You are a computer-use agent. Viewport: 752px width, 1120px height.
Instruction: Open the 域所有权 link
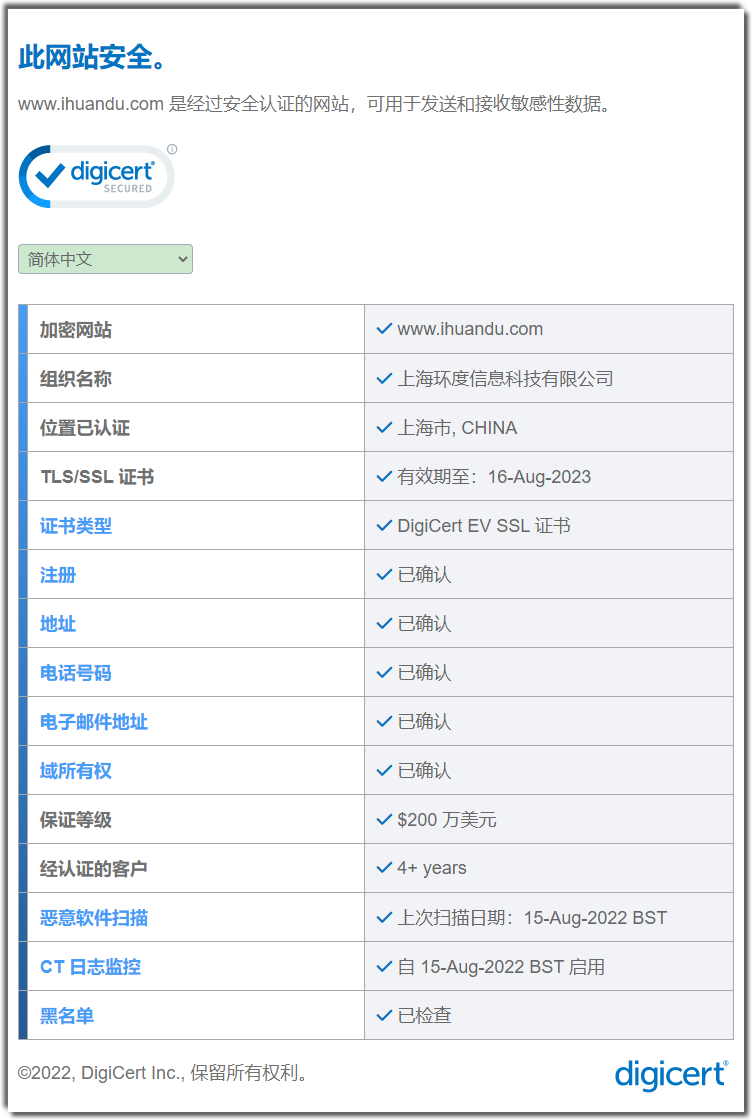coord(76,771)
